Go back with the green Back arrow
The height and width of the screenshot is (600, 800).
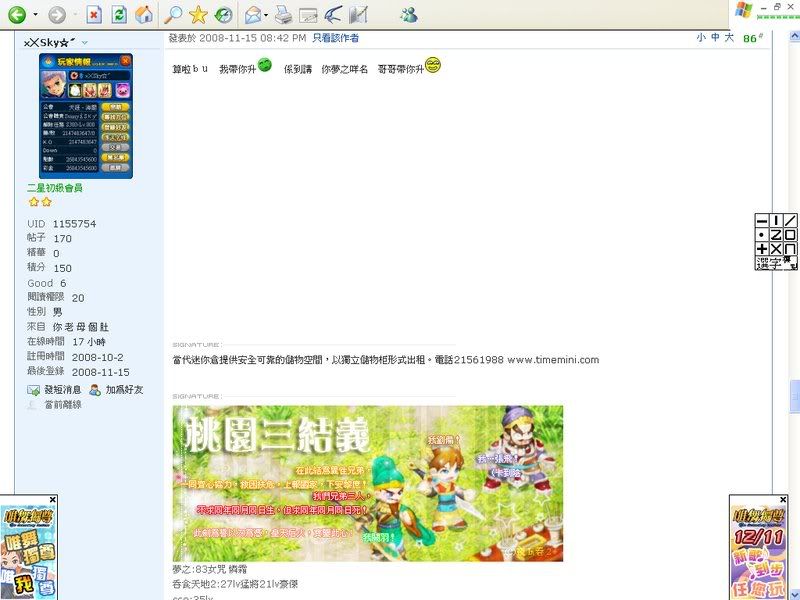click(x=17, y=15)
